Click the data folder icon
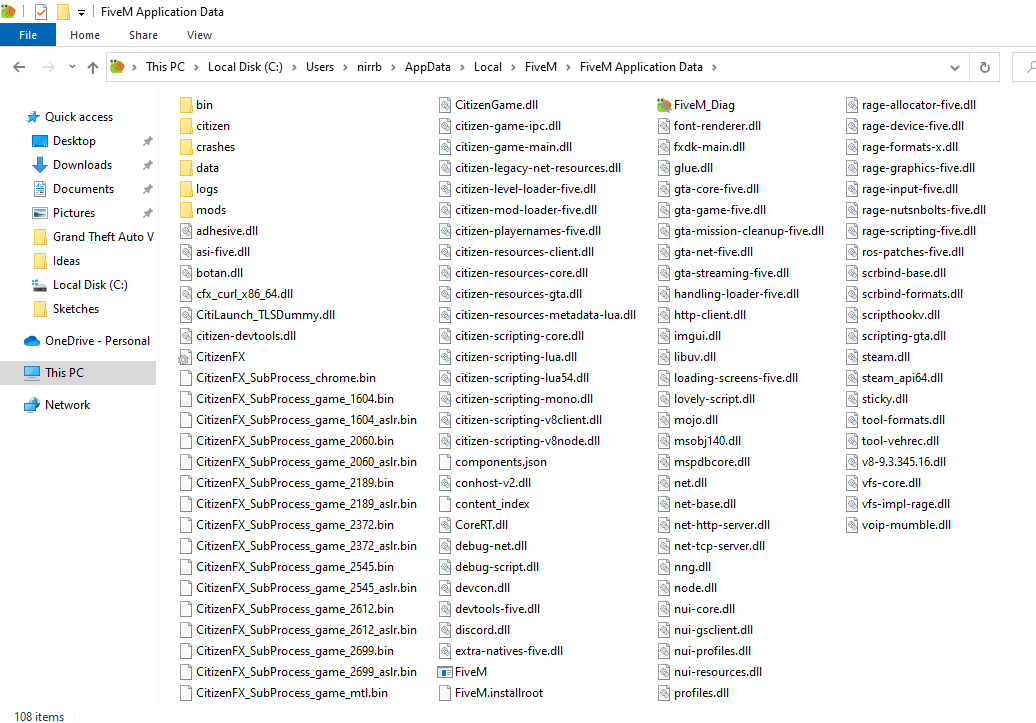 tap(186, 168)
